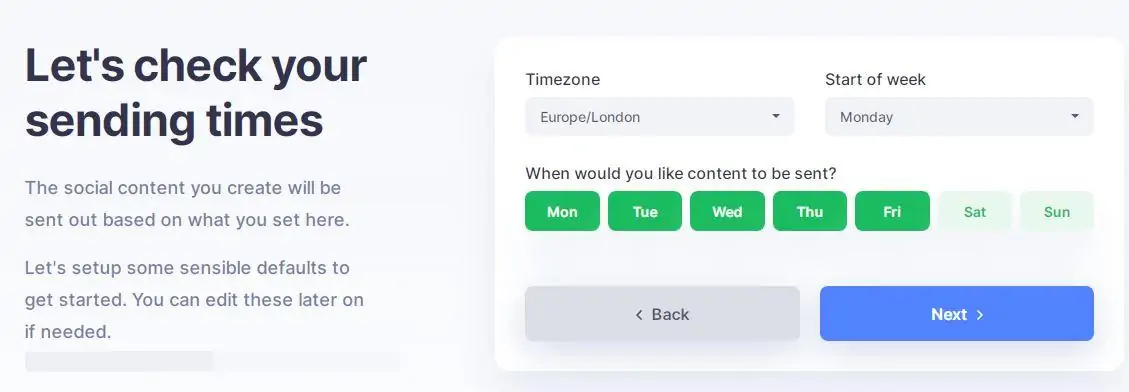This screenshot has width=1129, height=392.
Task: Enable sending on Sun
Action: [1057, 211]
